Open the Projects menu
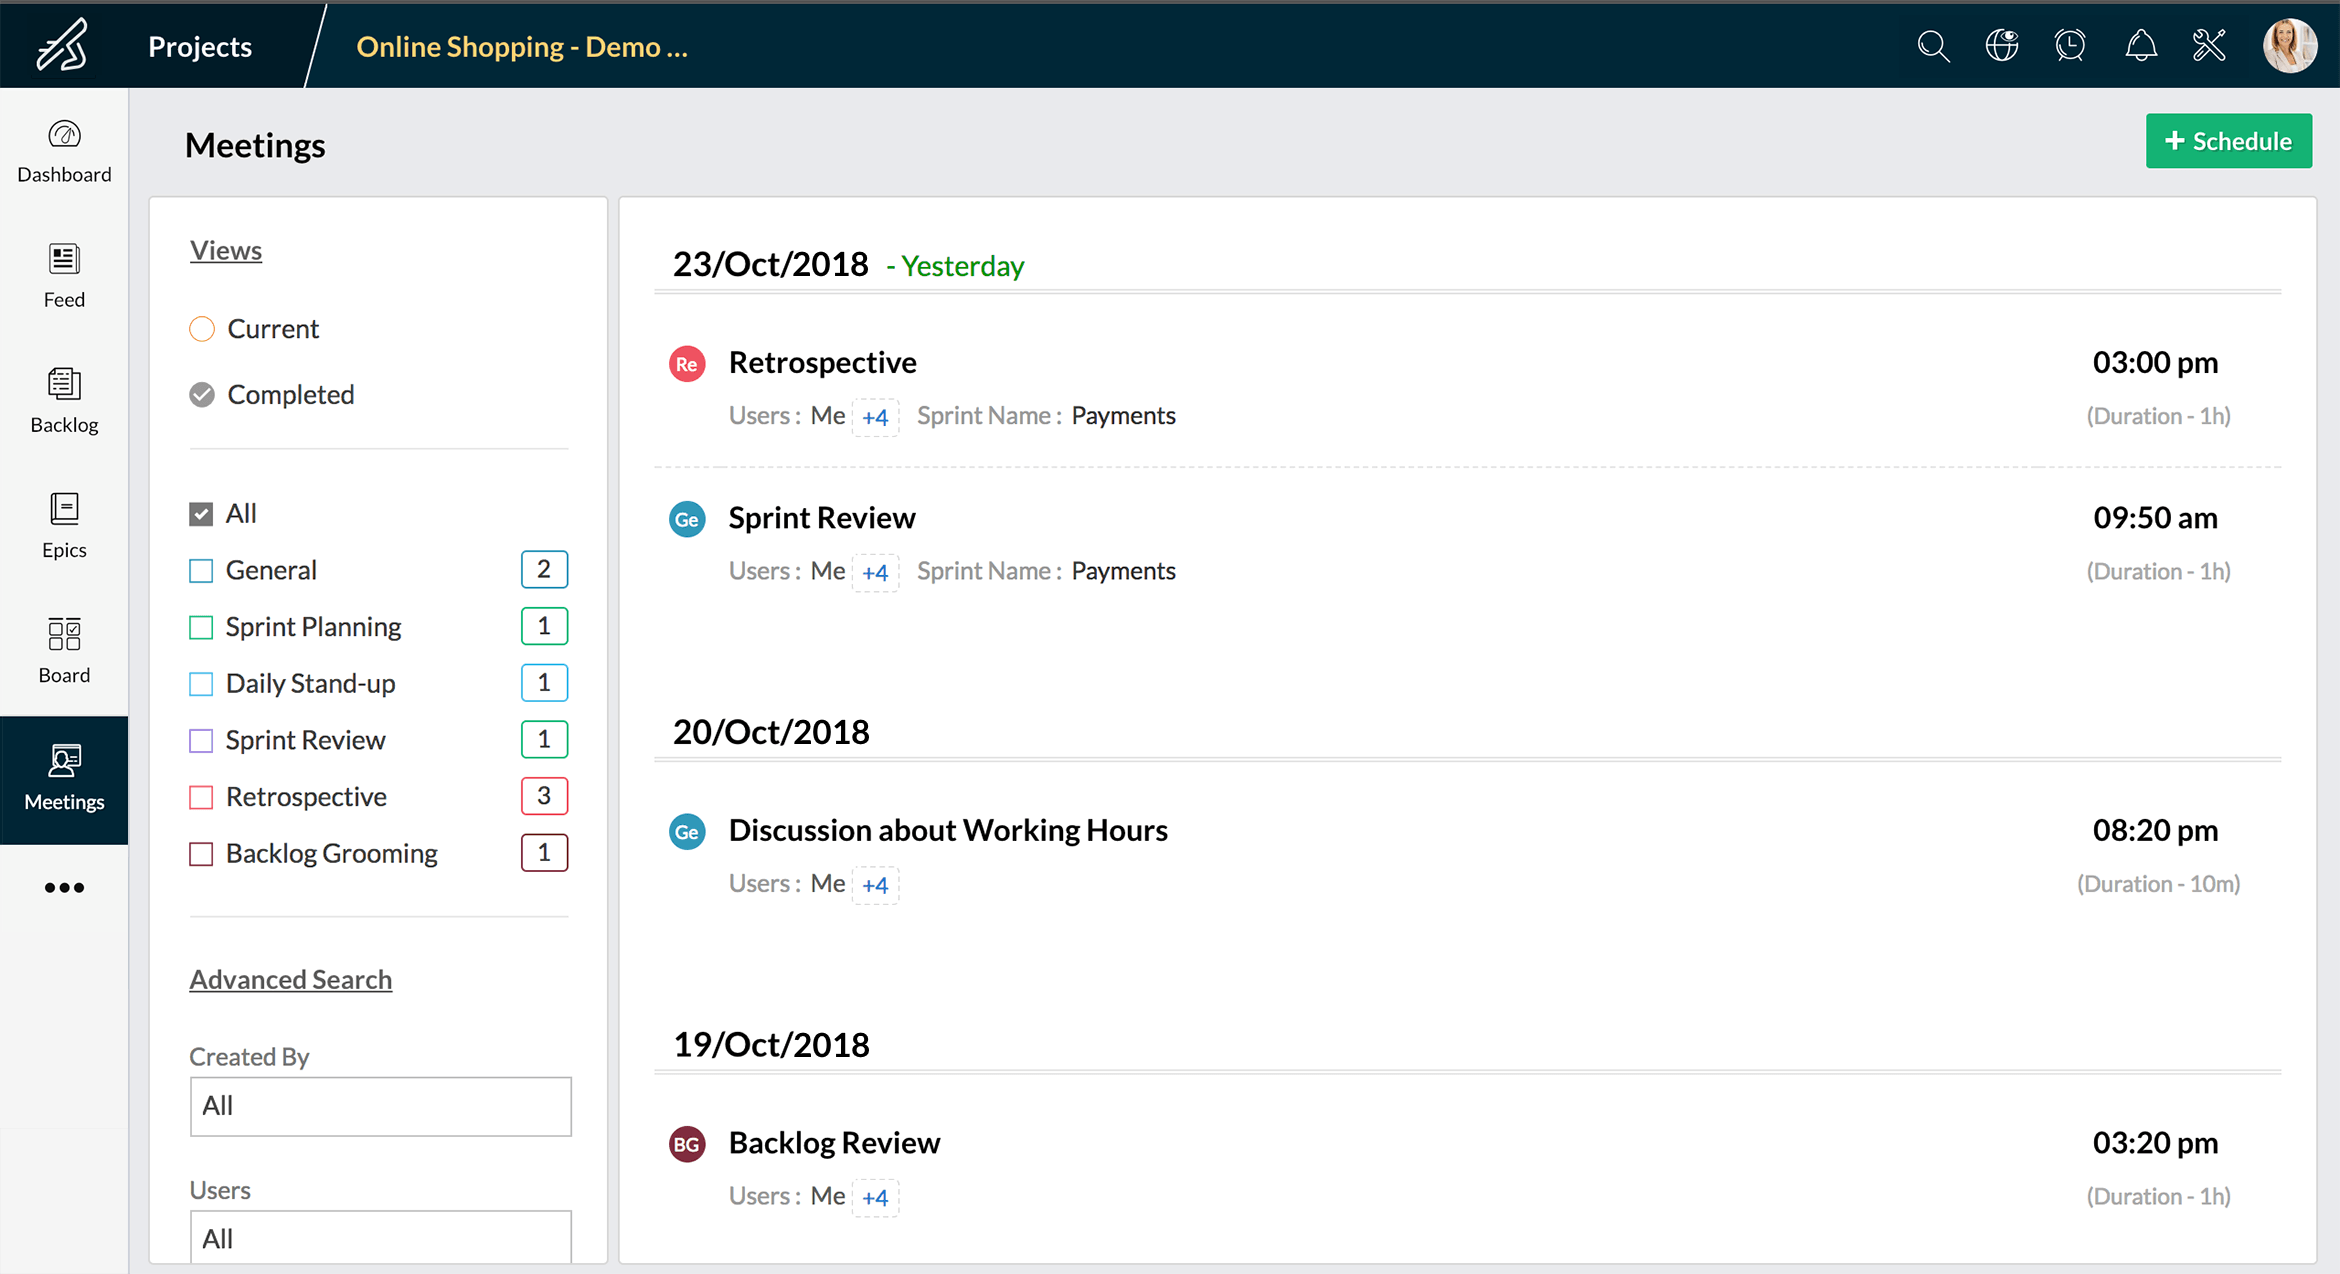This screenshot has width=2340, height=1274. [200, 46]
